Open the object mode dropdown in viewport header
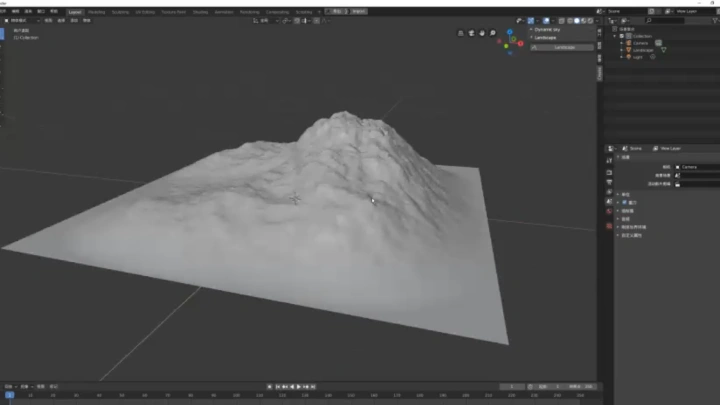720x405 pixels. pos(22,21)
